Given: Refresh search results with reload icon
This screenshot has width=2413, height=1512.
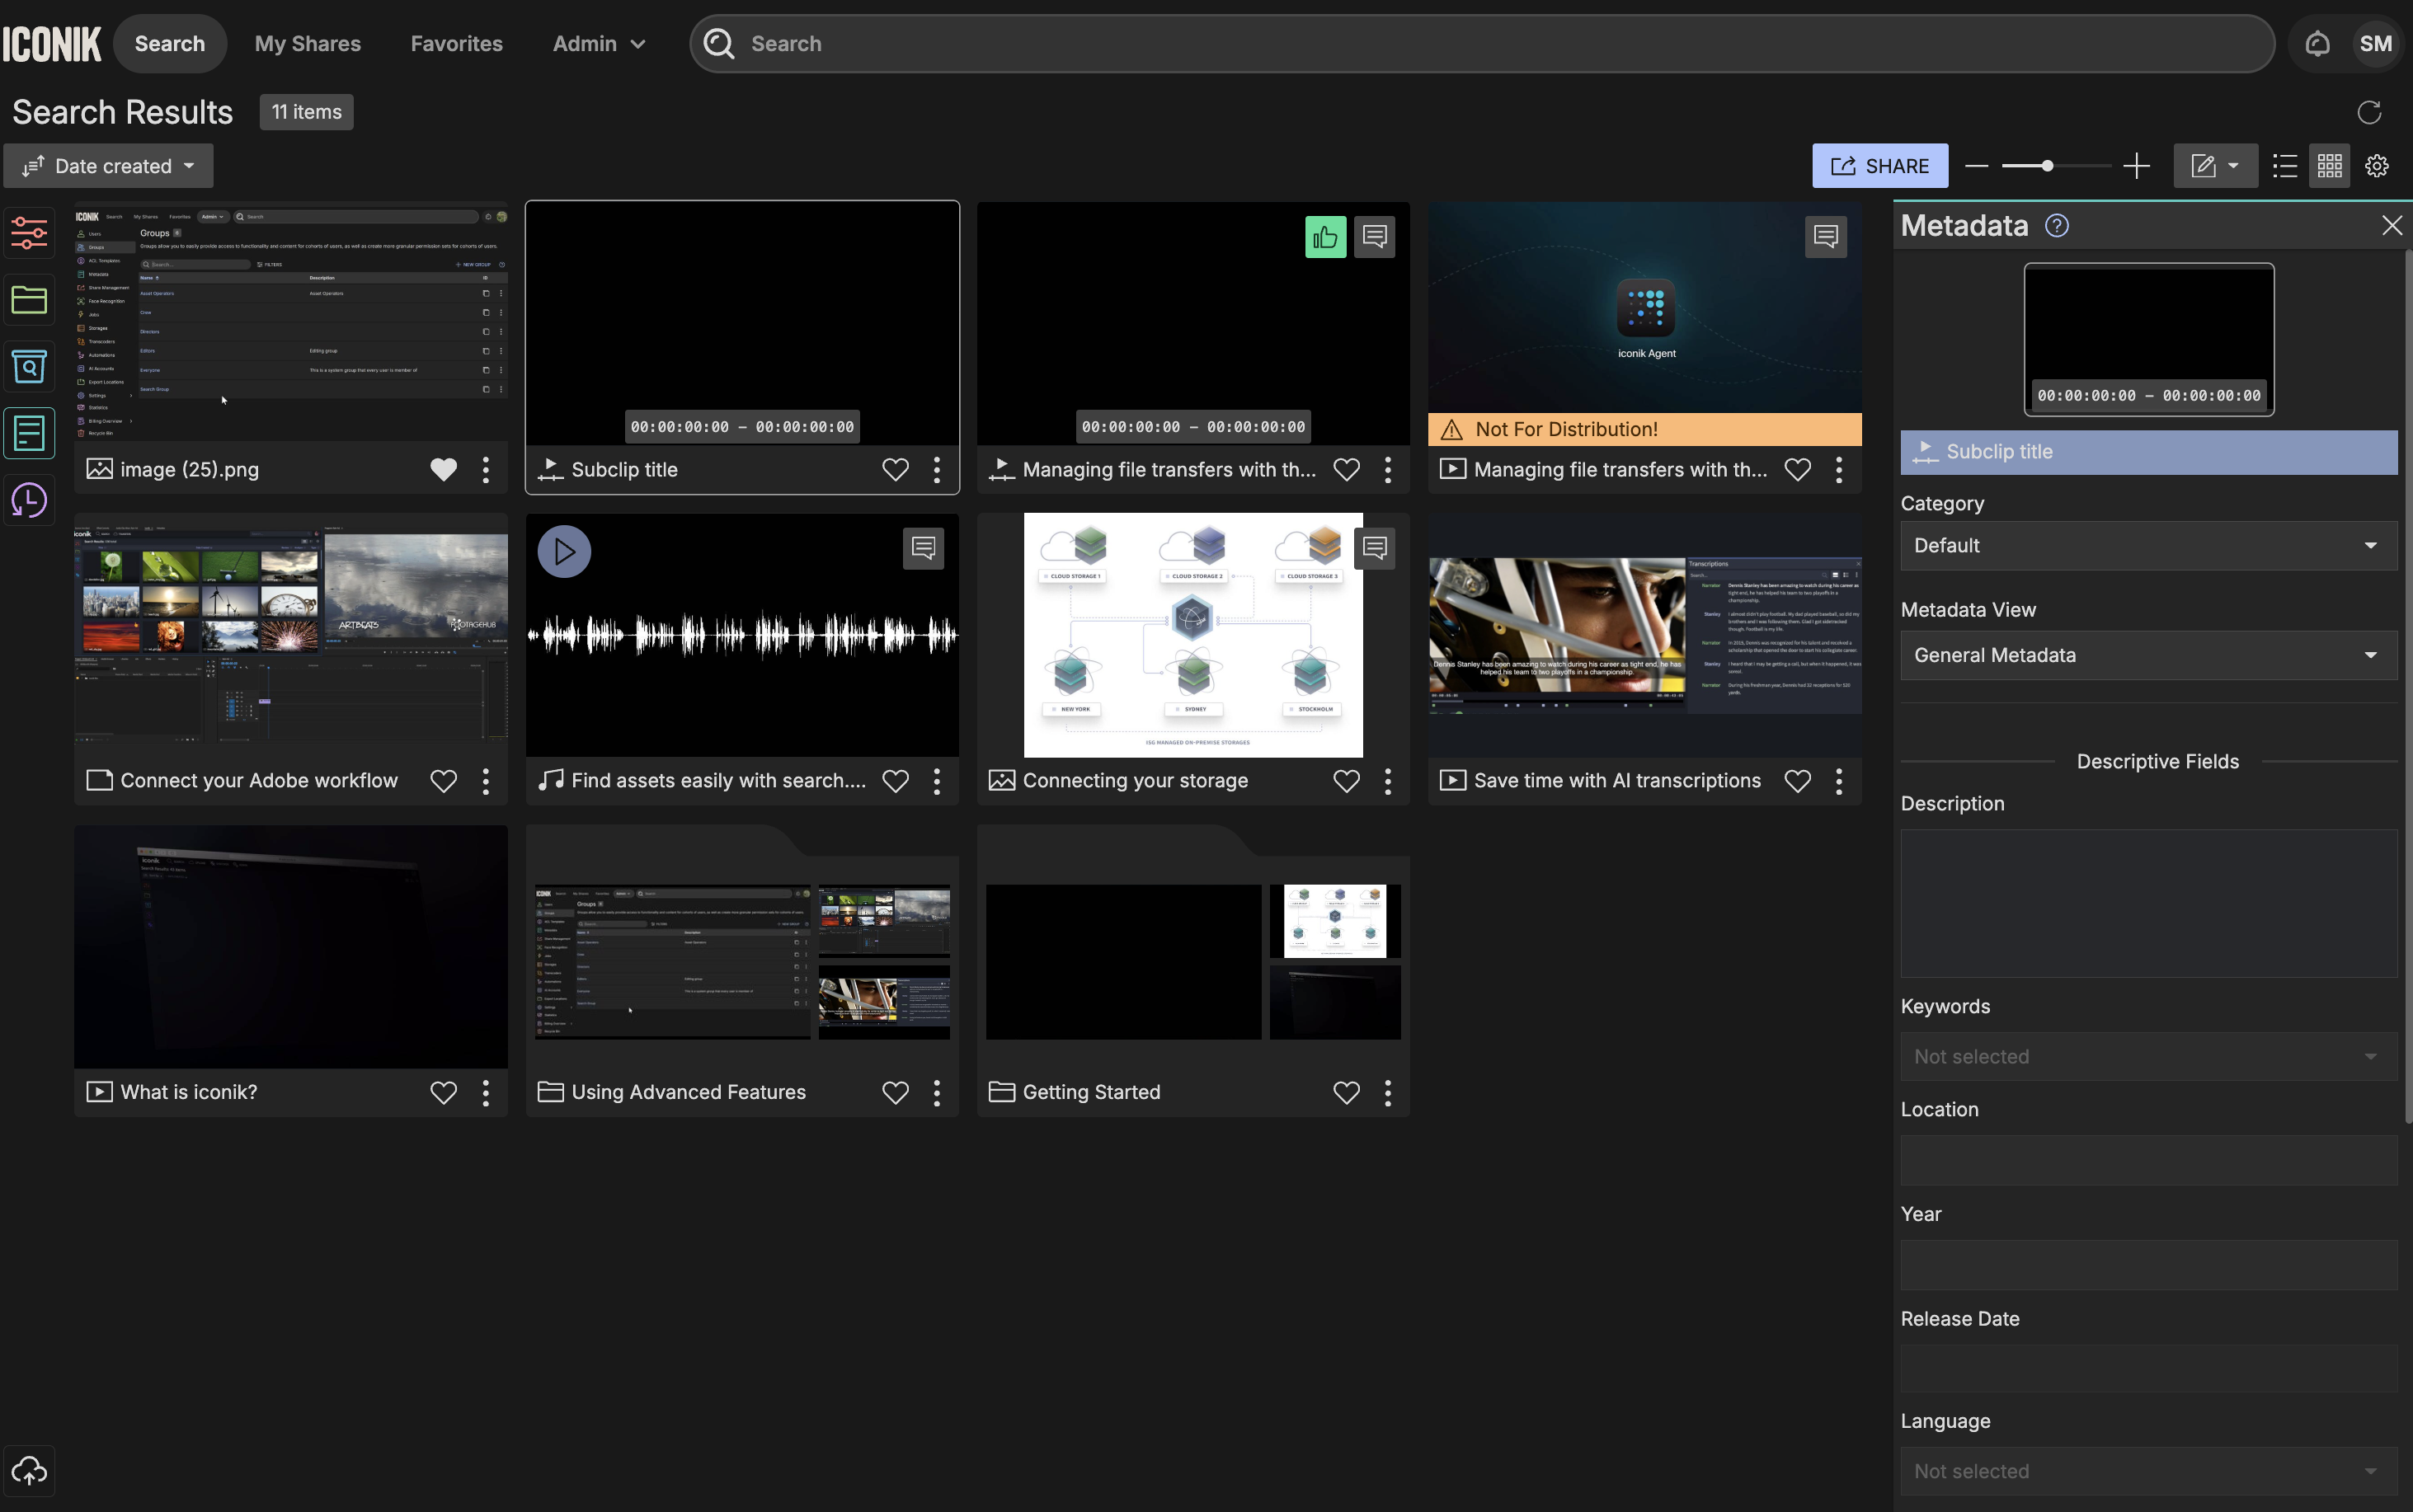Looking at the screenshot, I should tap(2369, 112).
